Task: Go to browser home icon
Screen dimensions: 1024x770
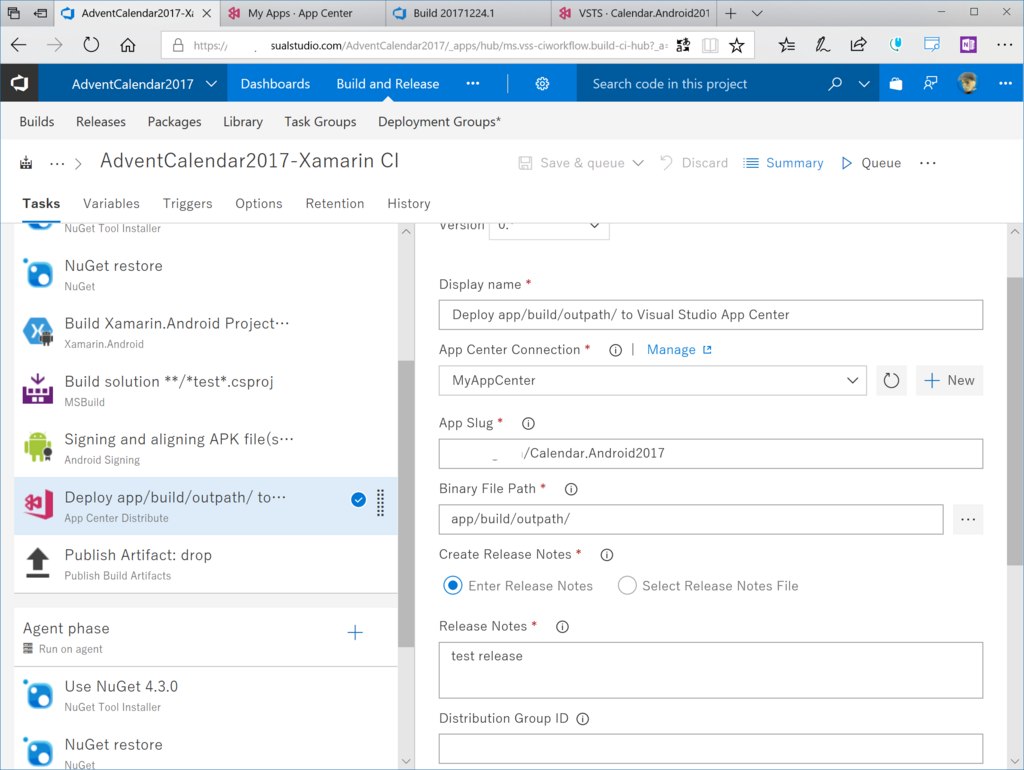Action: pyautogui.click(x=128, y=45)
